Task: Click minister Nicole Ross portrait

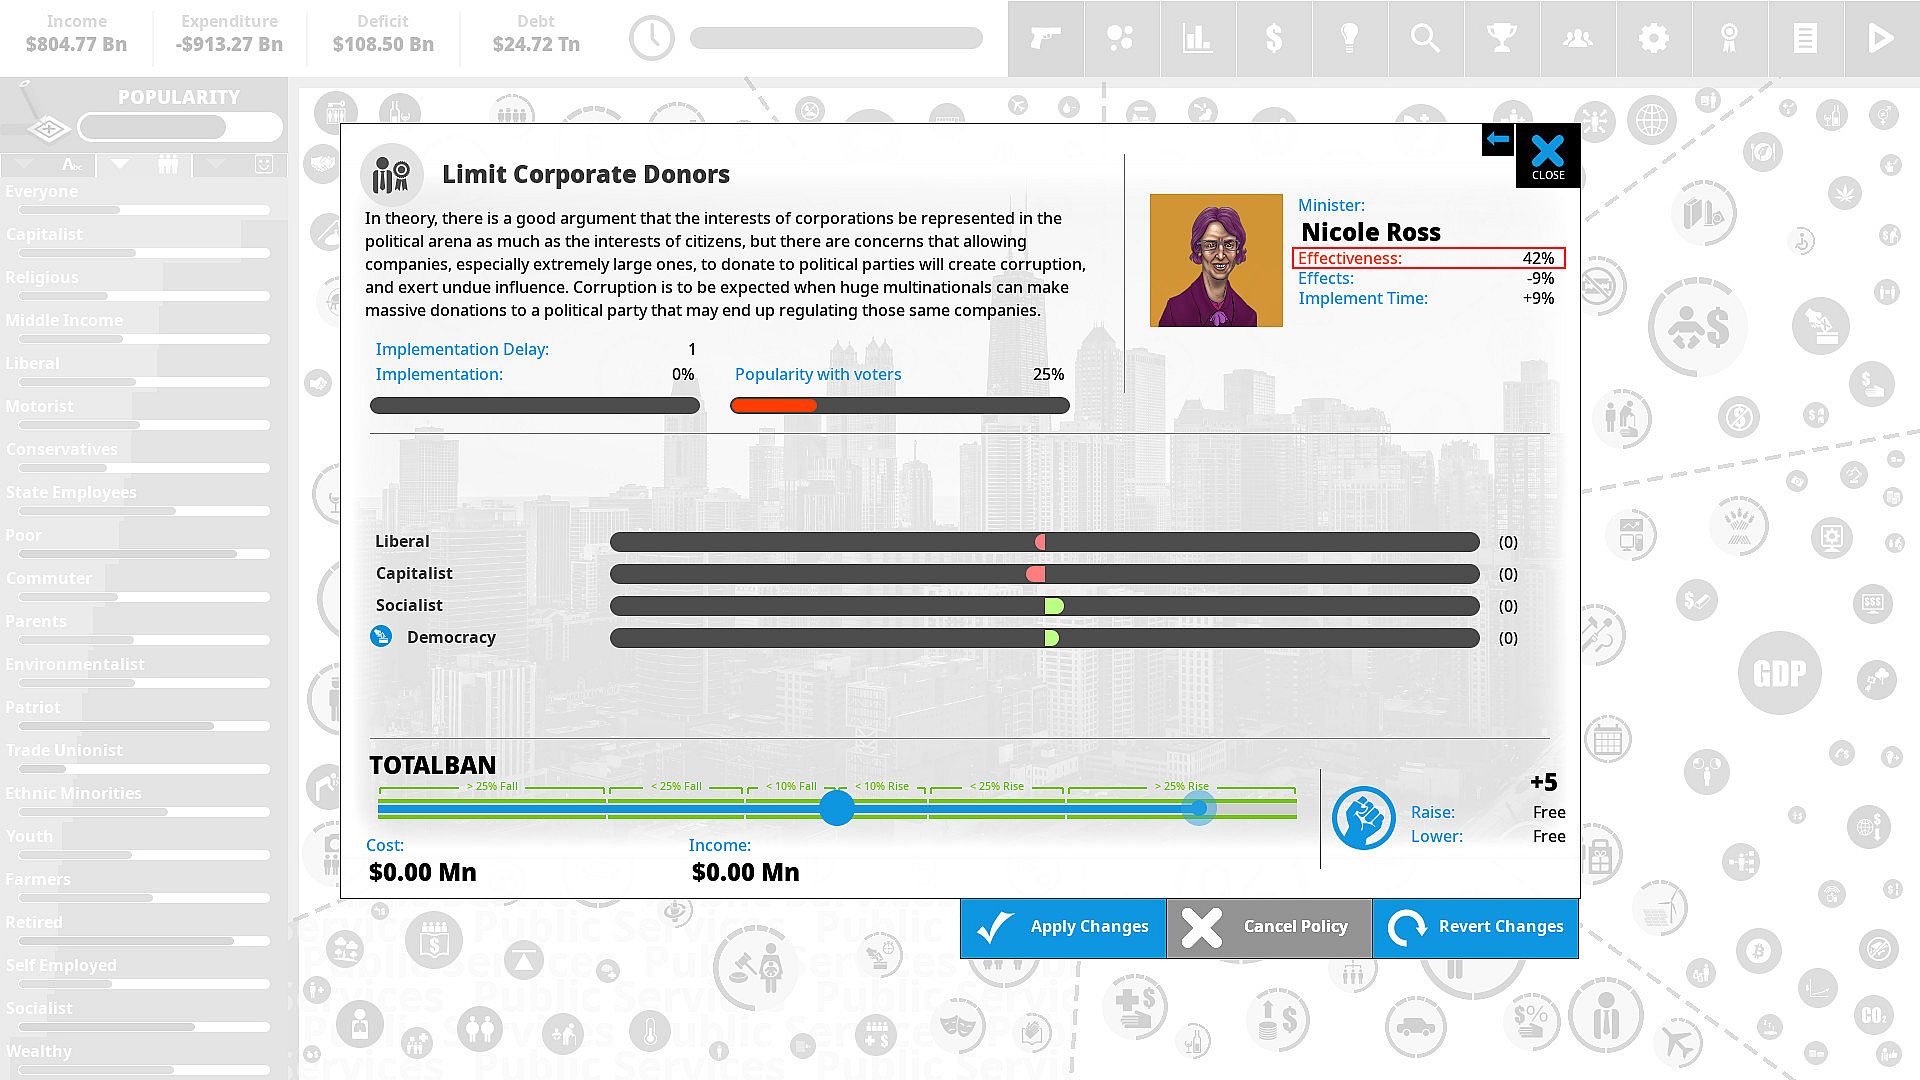Action: point(1216,260)
